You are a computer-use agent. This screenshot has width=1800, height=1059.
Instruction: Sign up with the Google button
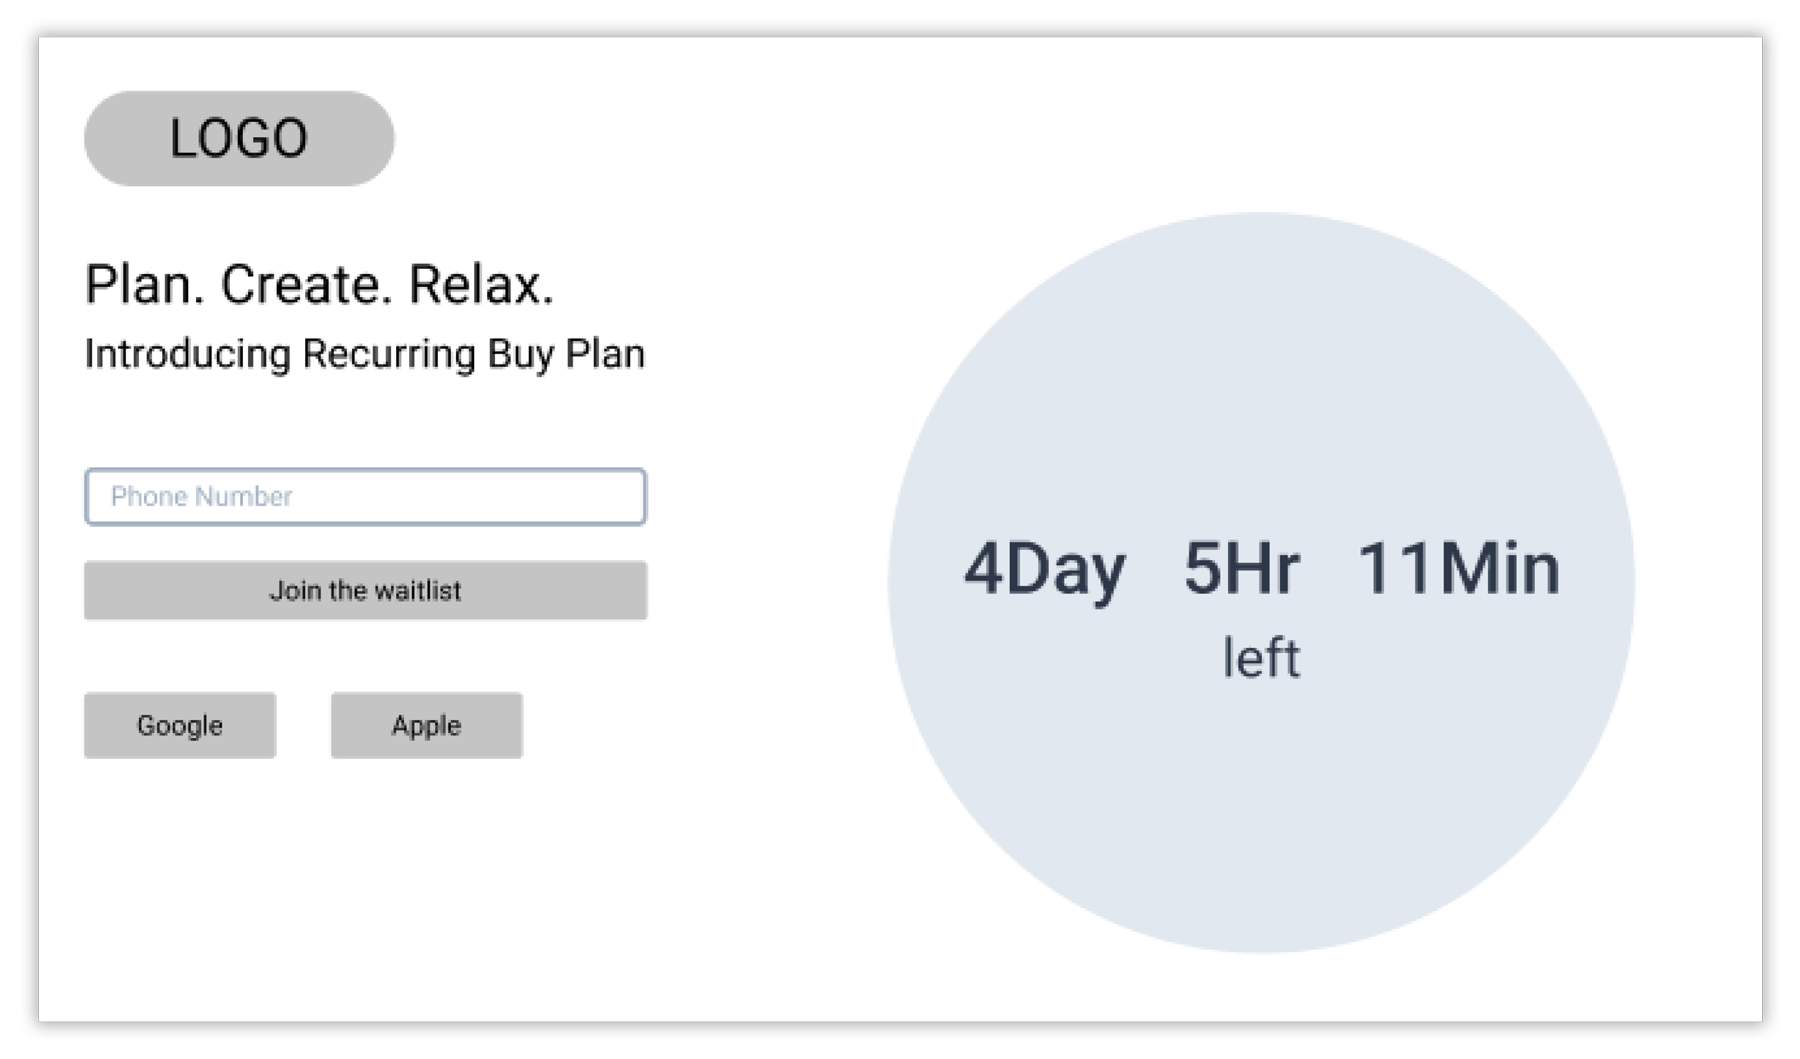180,725
